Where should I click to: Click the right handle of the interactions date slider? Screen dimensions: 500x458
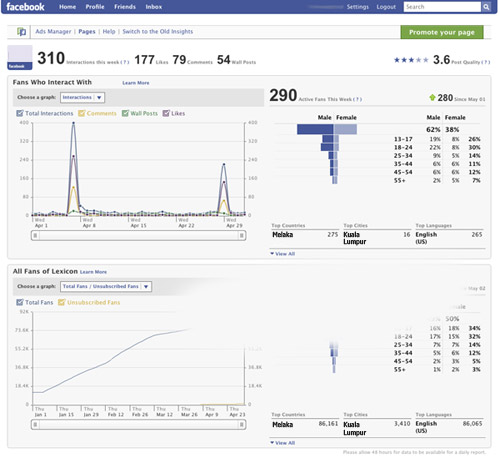click(x=242, y=236)
